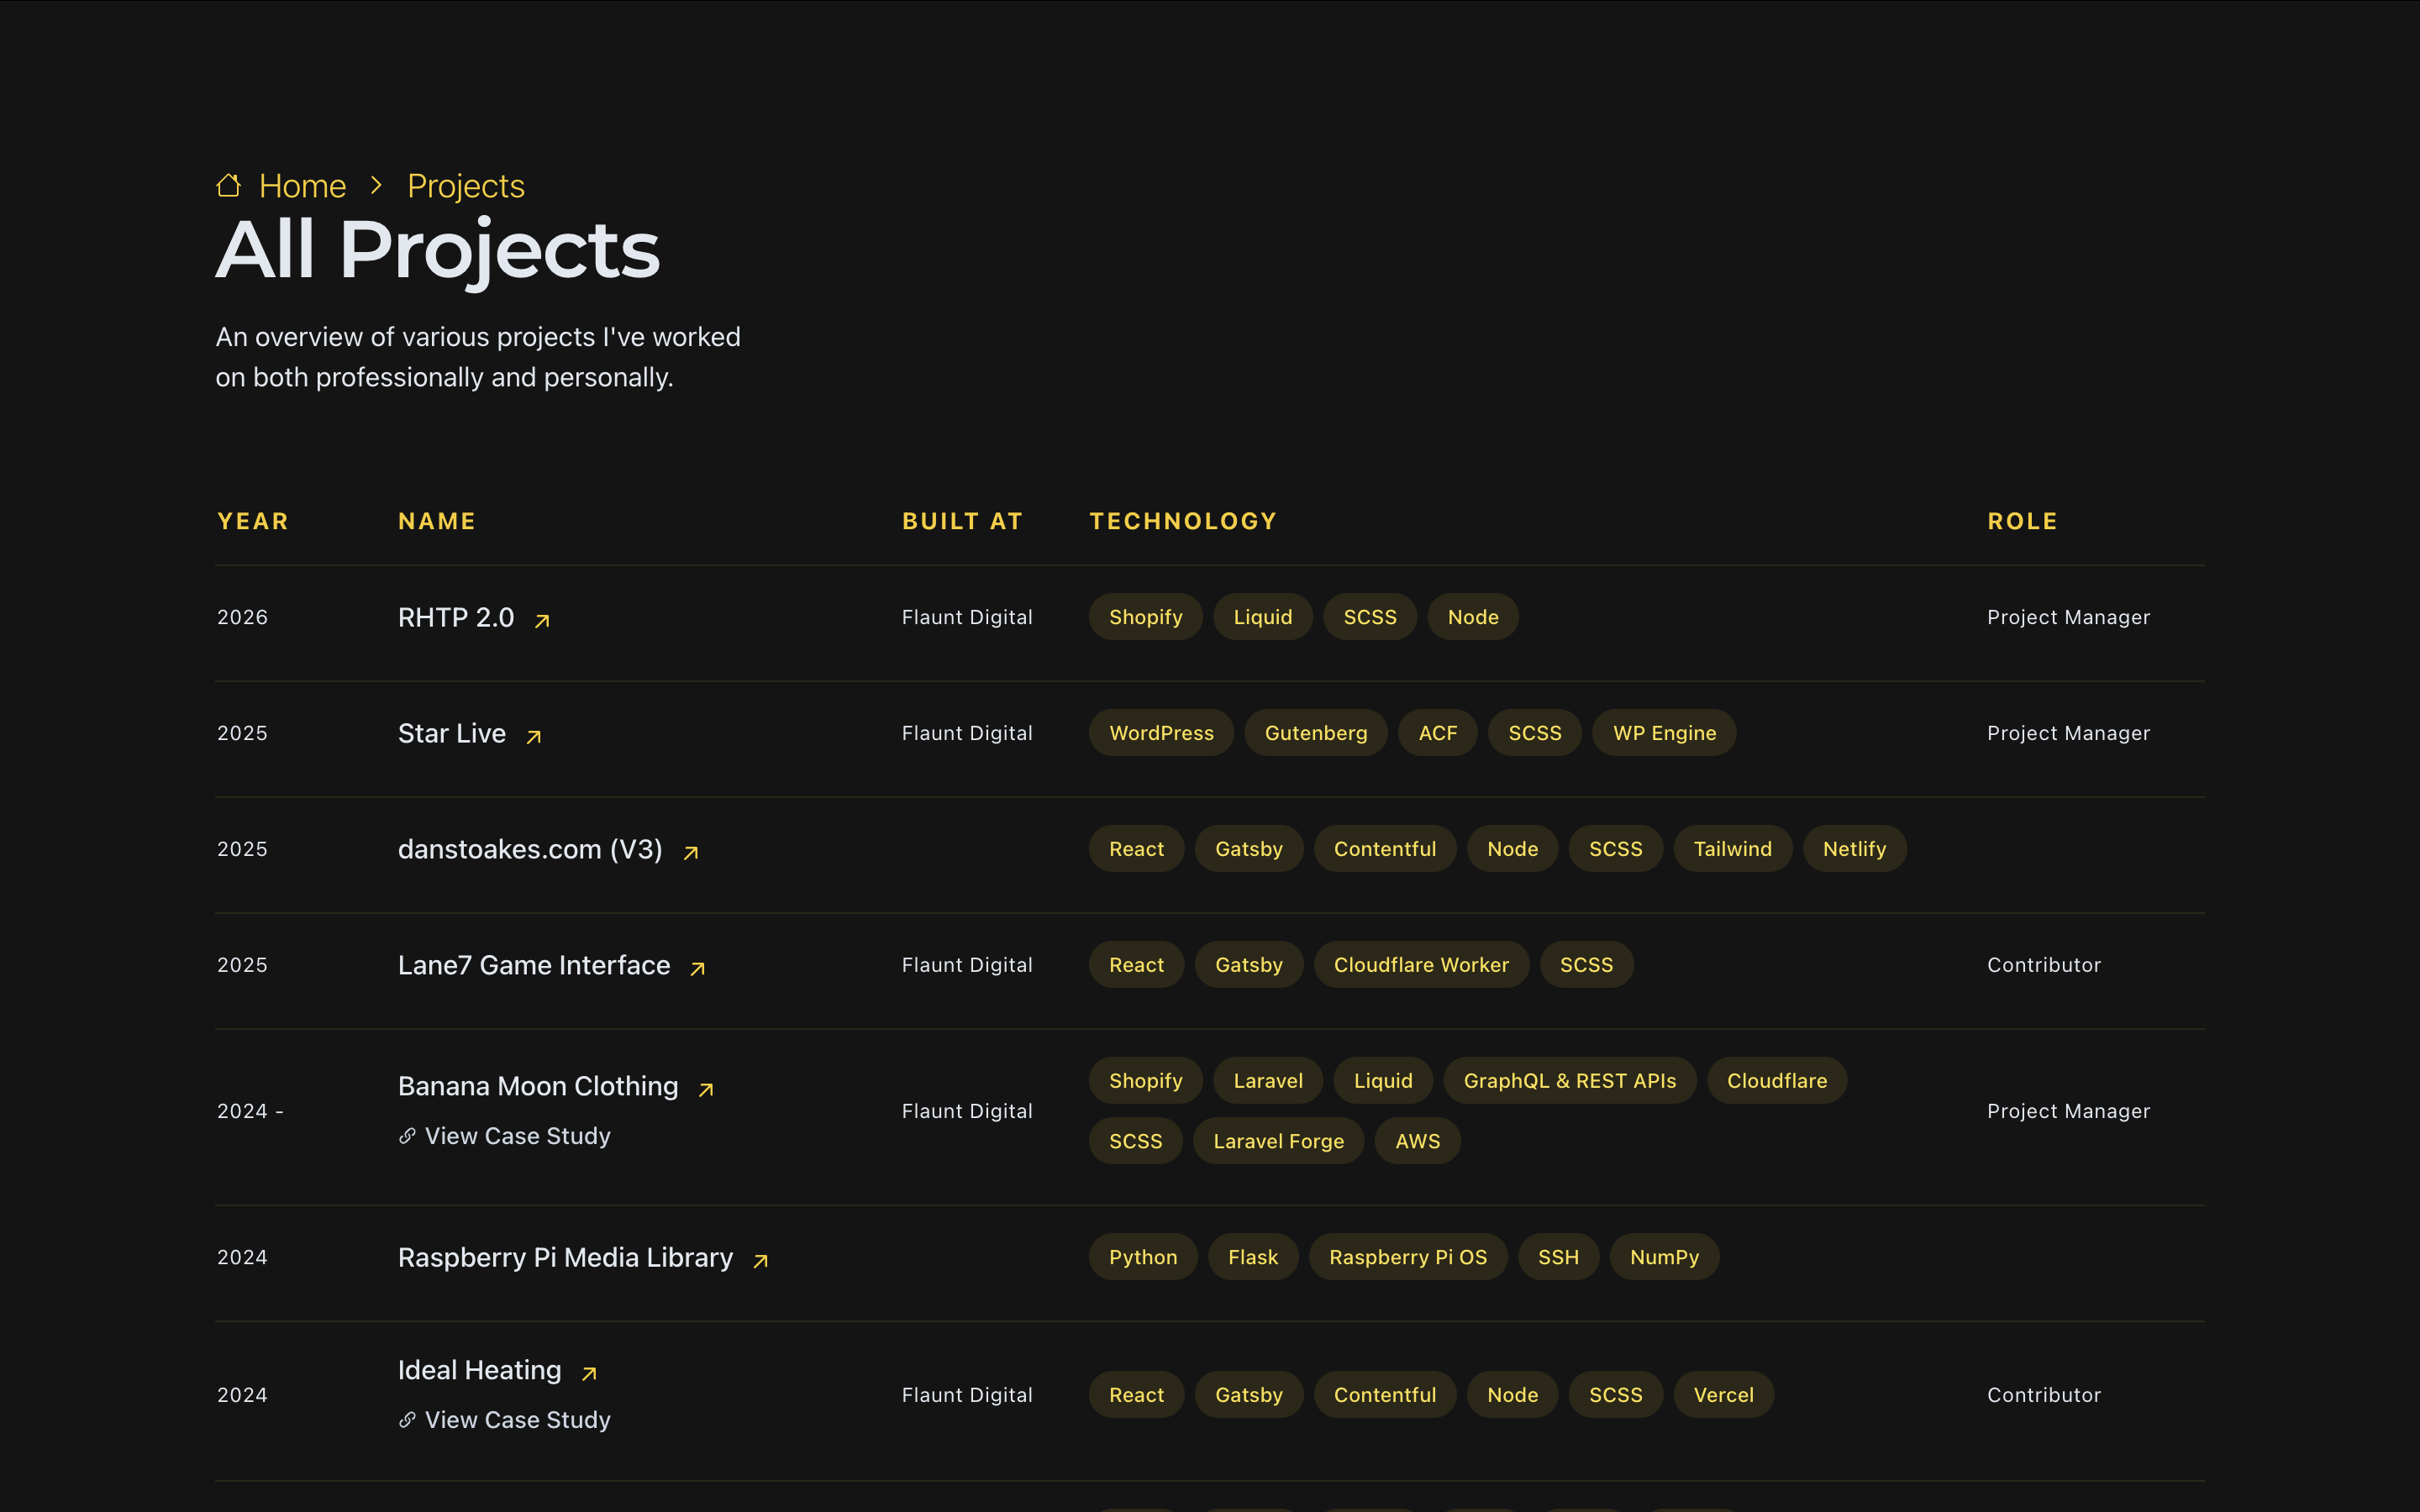Click Flaunt Digital in RHTP 2.0 row
The width and height of the screenshot is (2420, 1512).
point(967,617)
